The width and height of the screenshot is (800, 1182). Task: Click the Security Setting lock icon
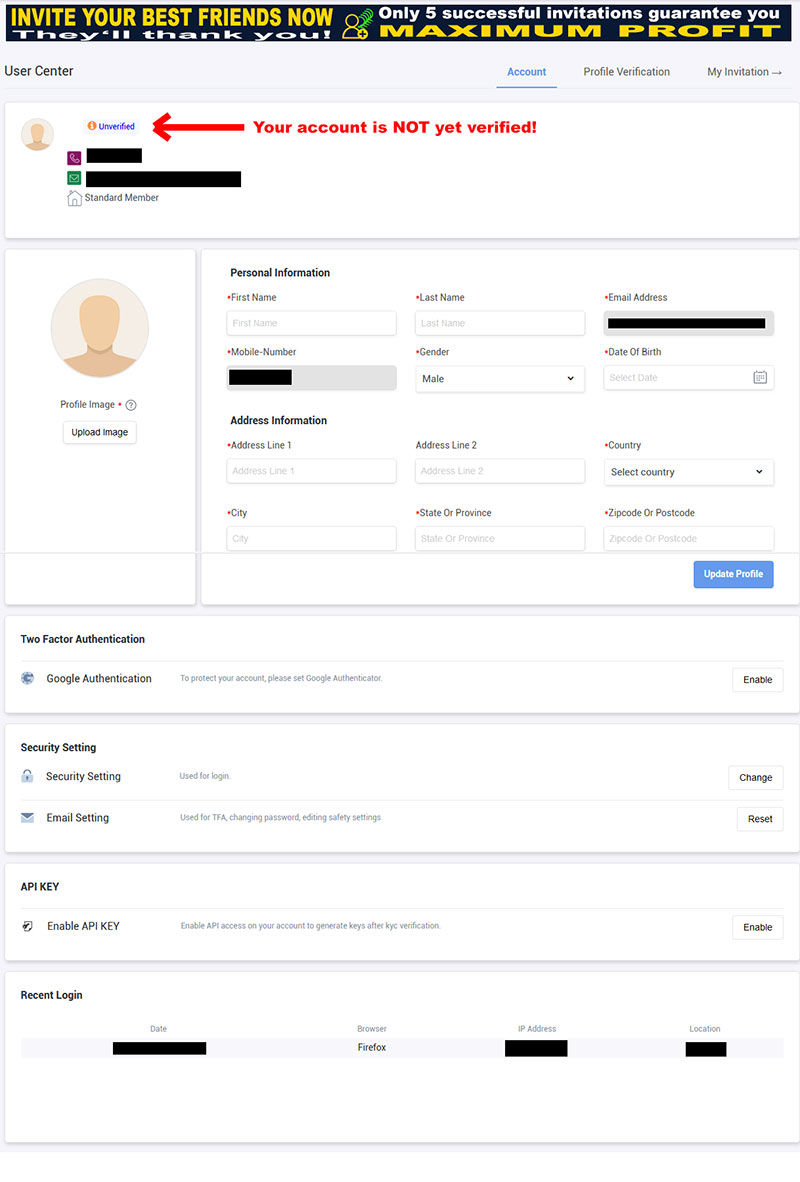click(28, 776)
